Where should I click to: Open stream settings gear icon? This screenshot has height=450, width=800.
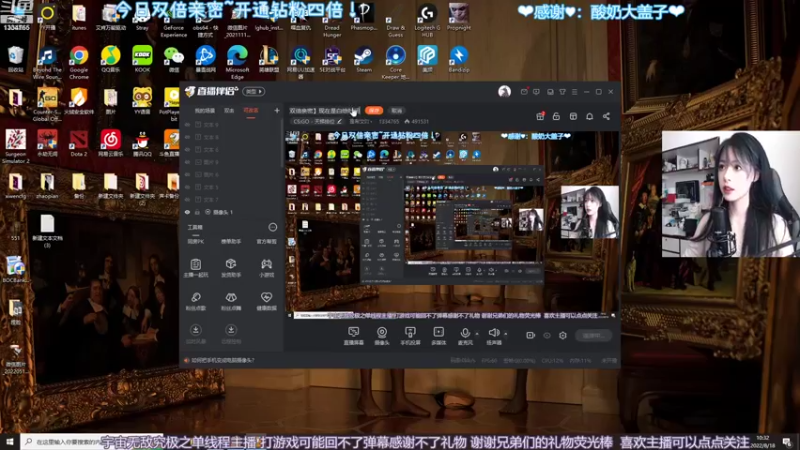click(x=563, y=335)
